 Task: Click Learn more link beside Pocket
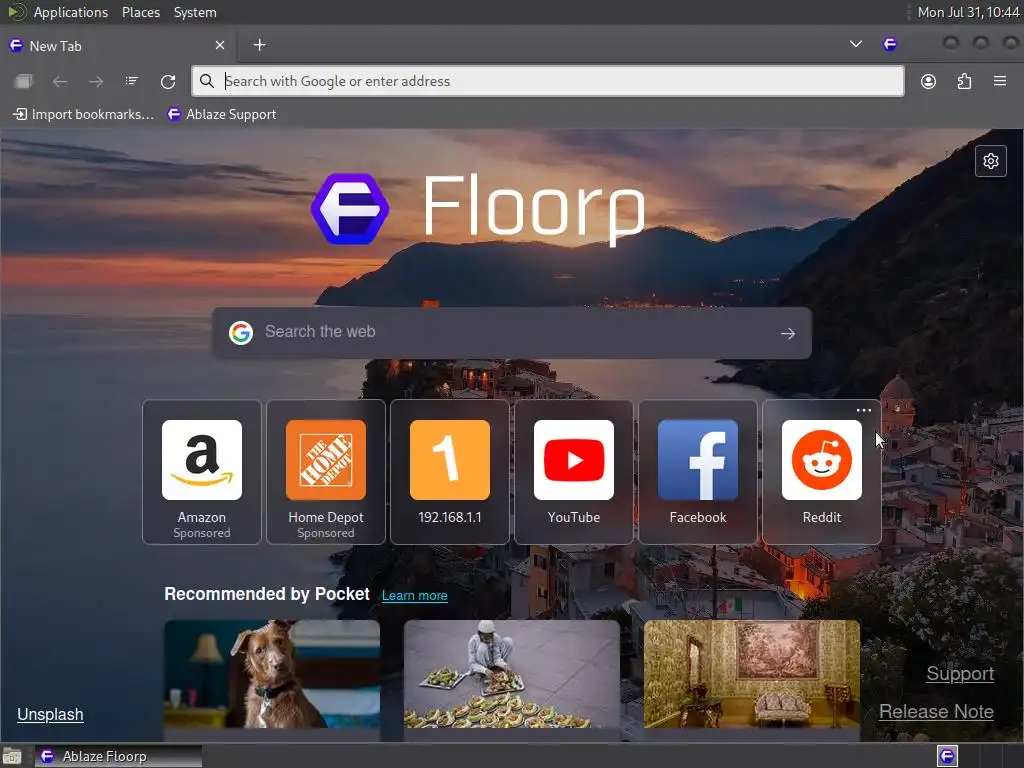(415, 596)
